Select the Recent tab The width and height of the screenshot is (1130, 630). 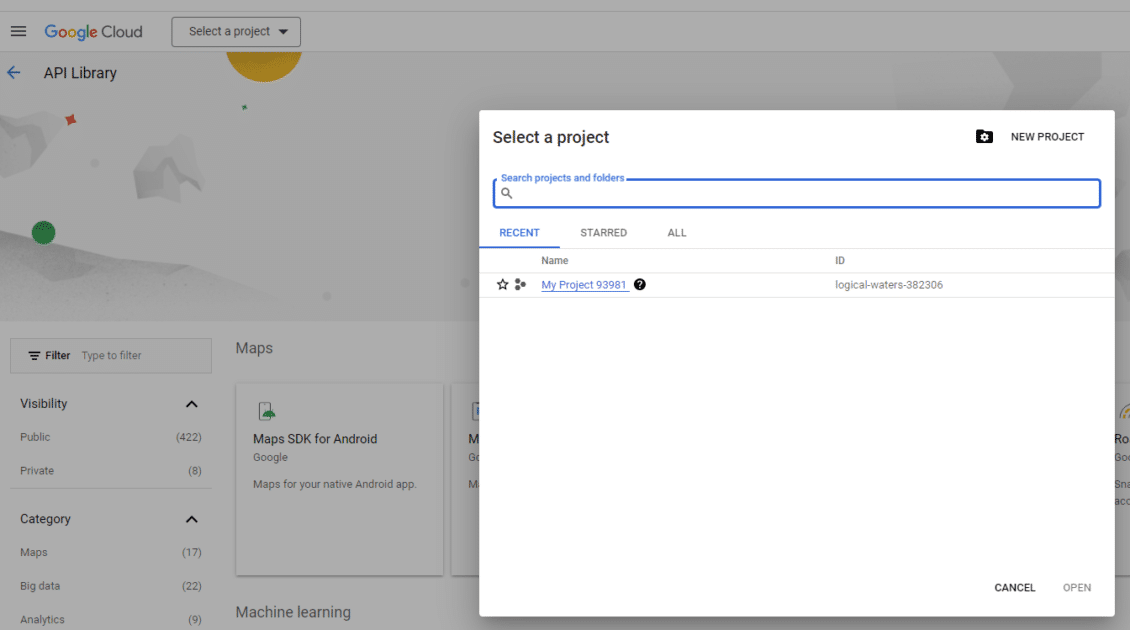(519, 233)
